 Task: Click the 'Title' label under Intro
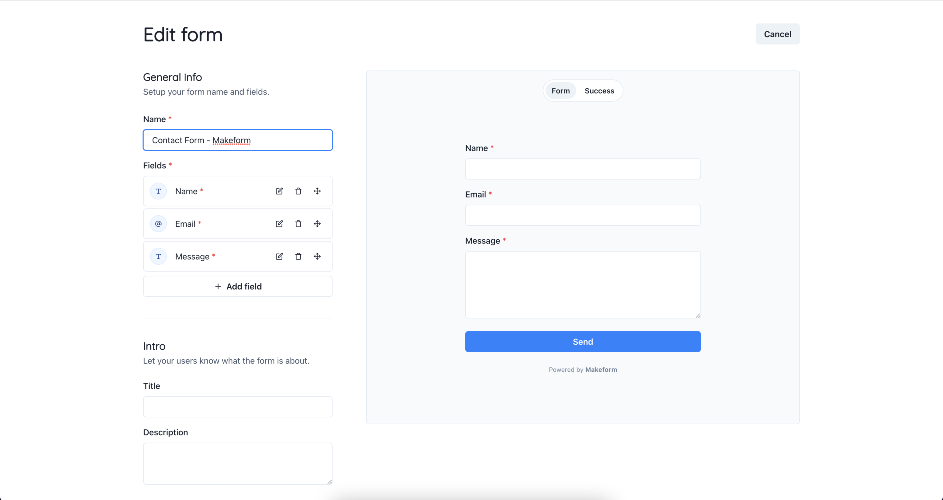pyautogui.click(x=152, y=386)
